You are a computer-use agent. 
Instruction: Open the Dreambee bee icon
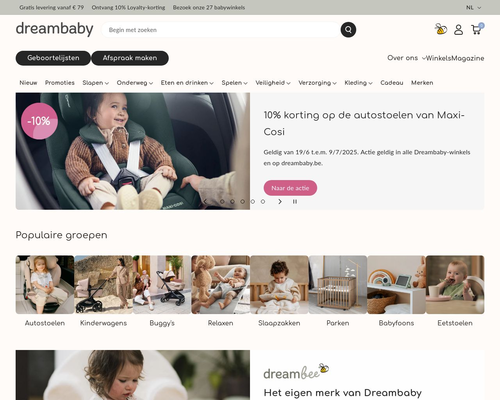pyautogui.click(x=441, y=29)
